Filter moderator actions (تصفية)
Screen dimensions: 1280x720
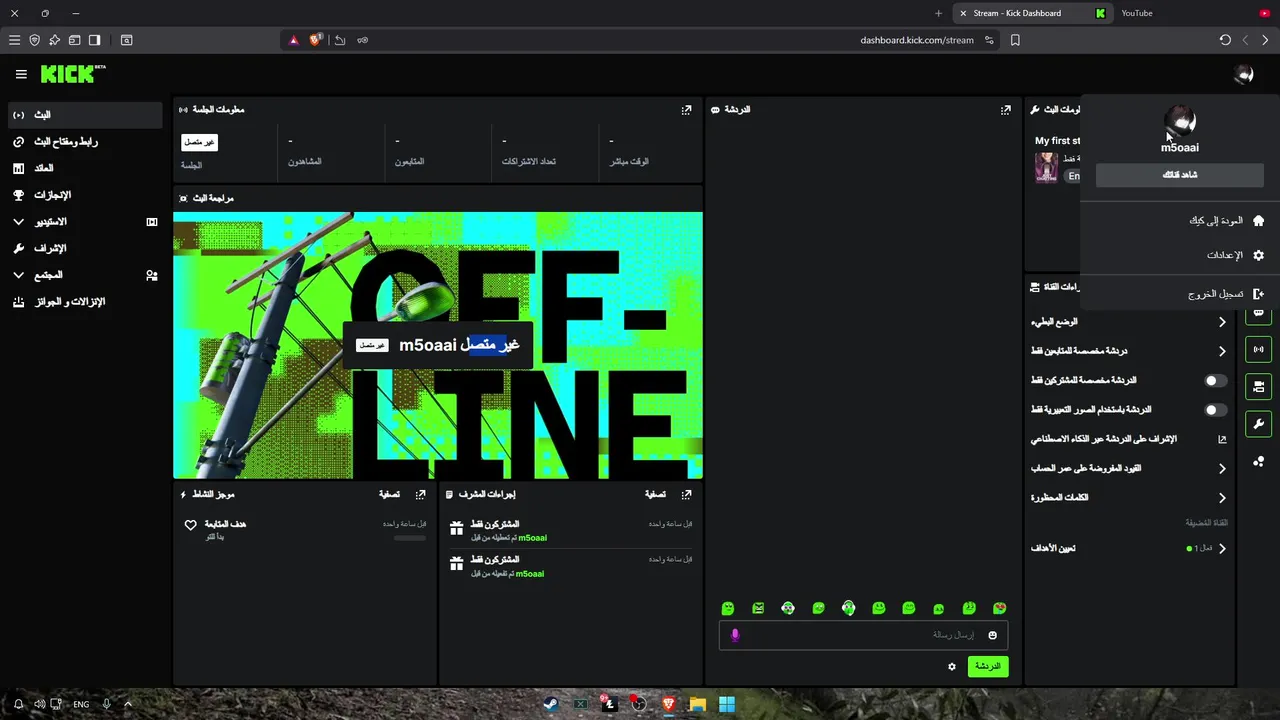click(x=655, y=494)
